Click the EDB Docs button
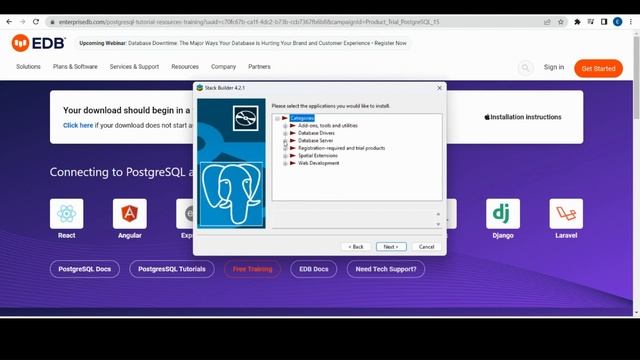This screenshot has width=640, height=360. 313,269
